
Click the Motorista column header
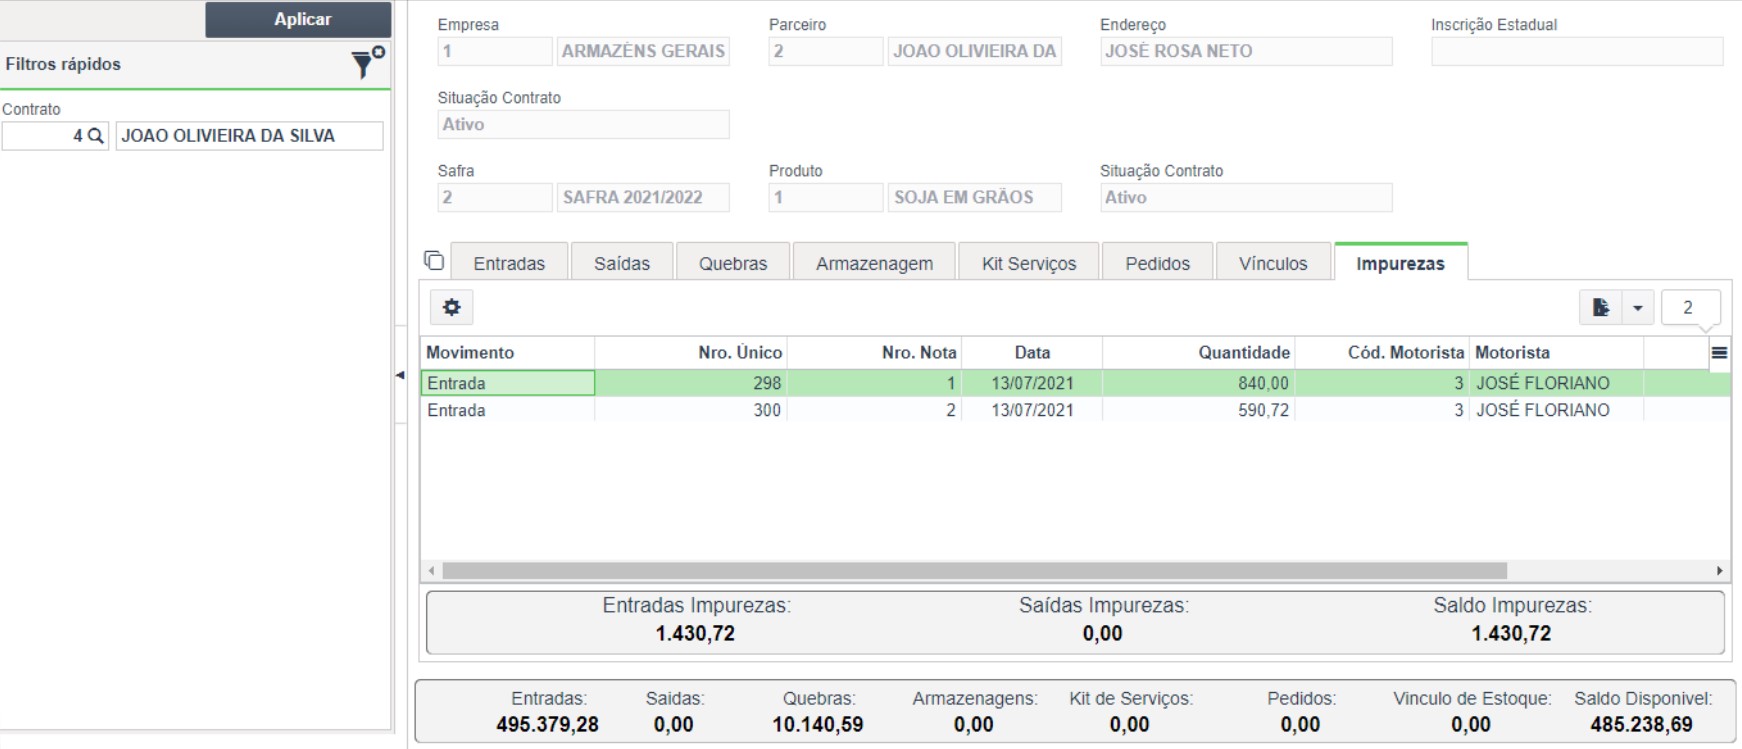[x=1556, y=352]
